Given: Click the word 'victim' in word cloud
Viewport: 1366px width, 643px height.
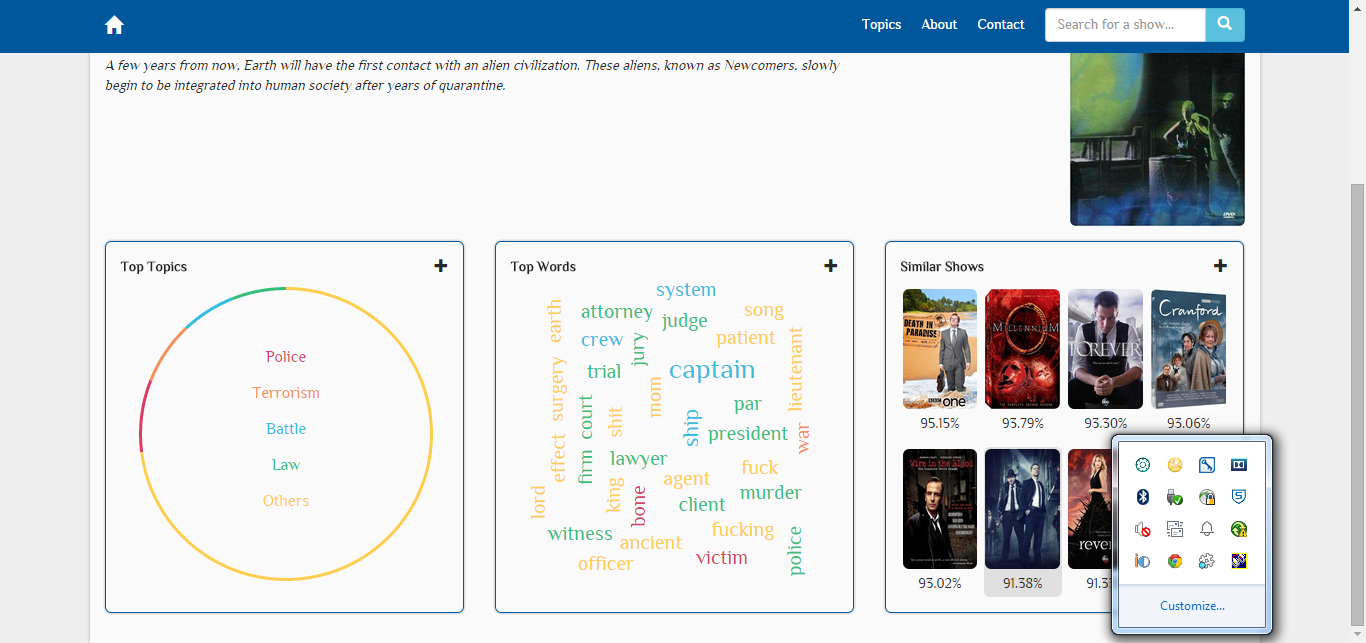Looking at the screenshot, I should point(722,557).
